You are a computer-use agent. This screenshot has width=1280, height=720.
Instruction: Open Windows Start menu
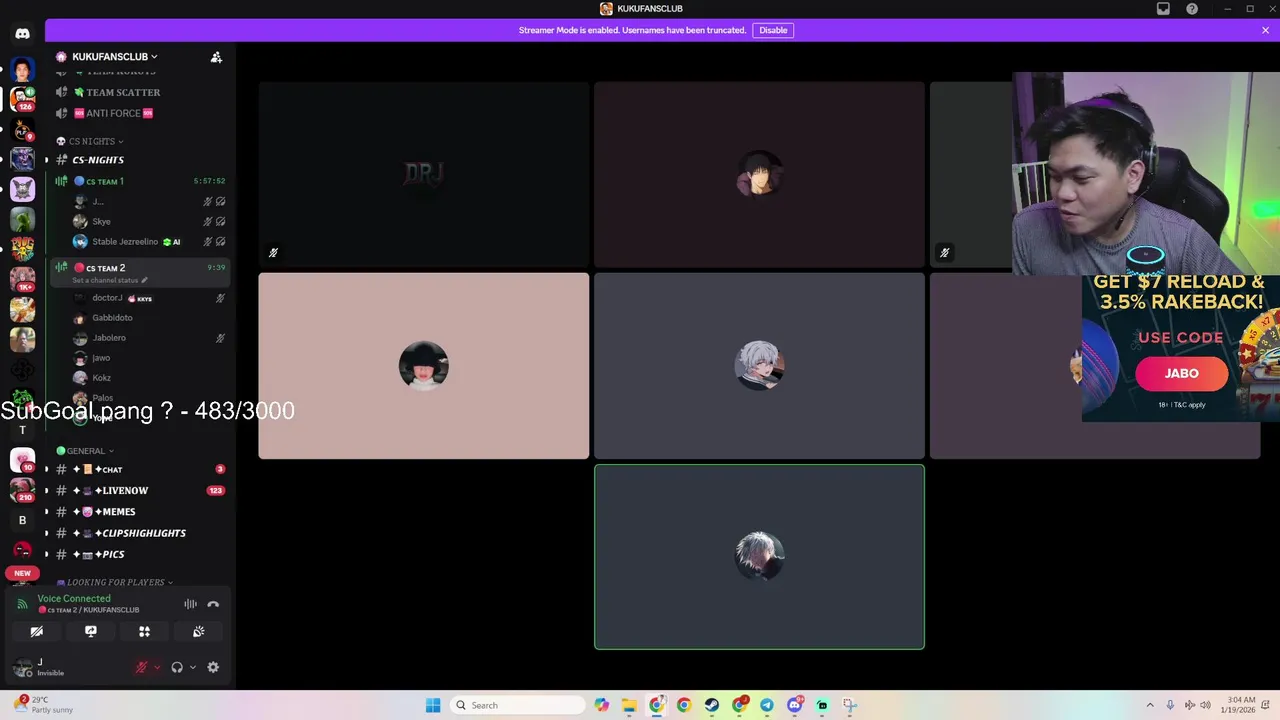[433, 705]
